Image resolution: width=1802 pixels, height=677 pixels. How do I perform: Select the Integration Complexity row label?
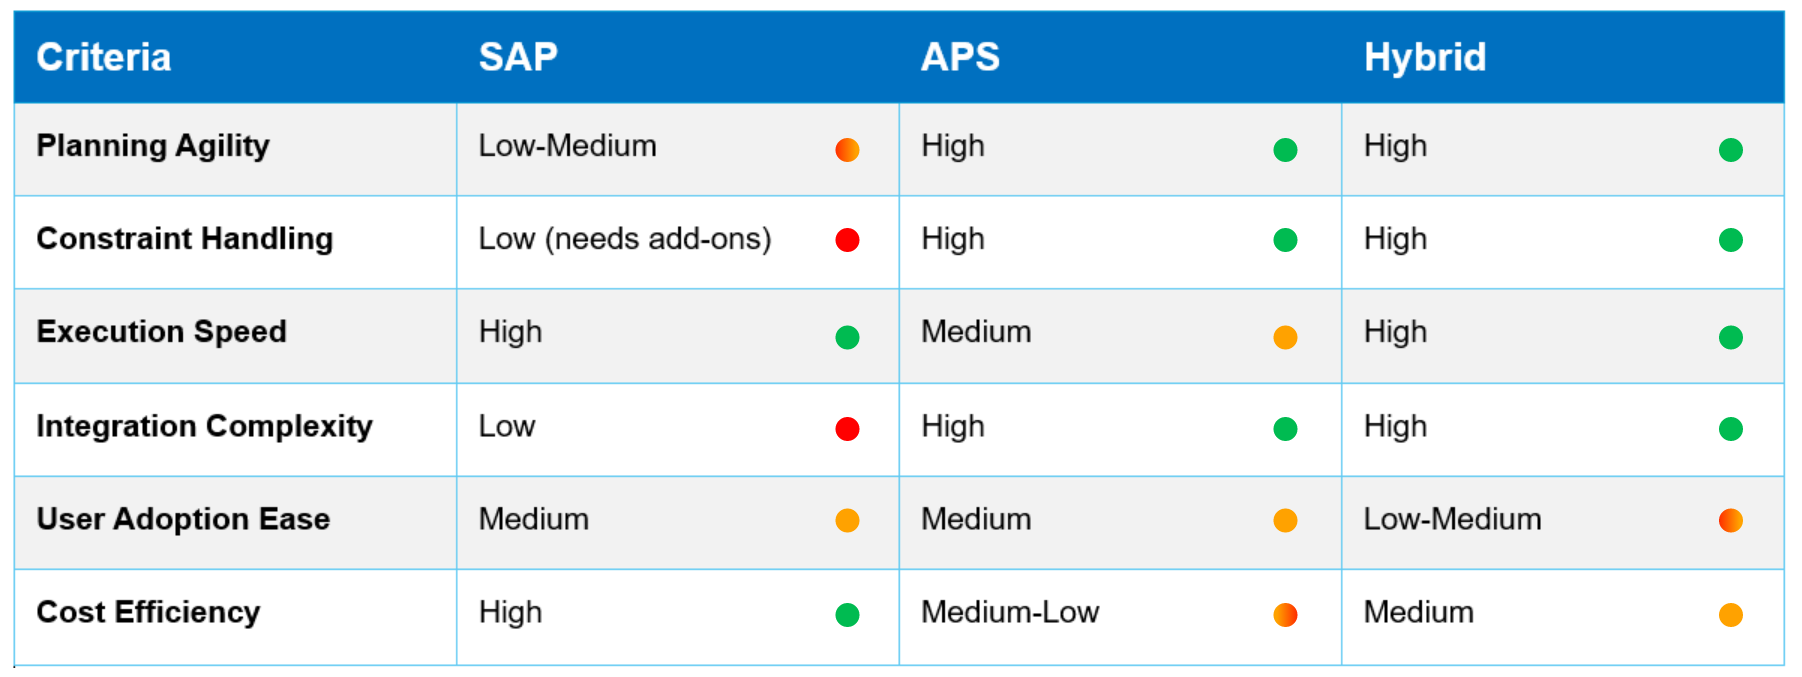pyautogui.click(x=204, y=426)
